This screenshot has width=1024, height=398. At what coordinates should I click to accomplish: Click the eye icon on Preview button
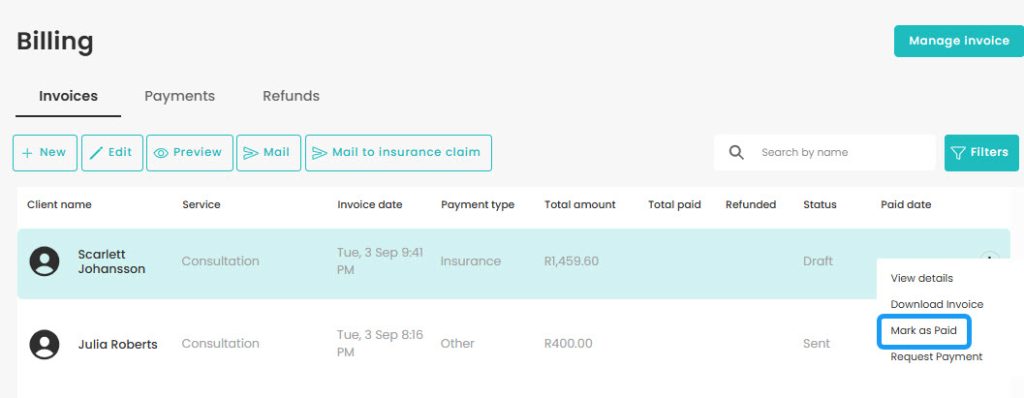(161, 153)
